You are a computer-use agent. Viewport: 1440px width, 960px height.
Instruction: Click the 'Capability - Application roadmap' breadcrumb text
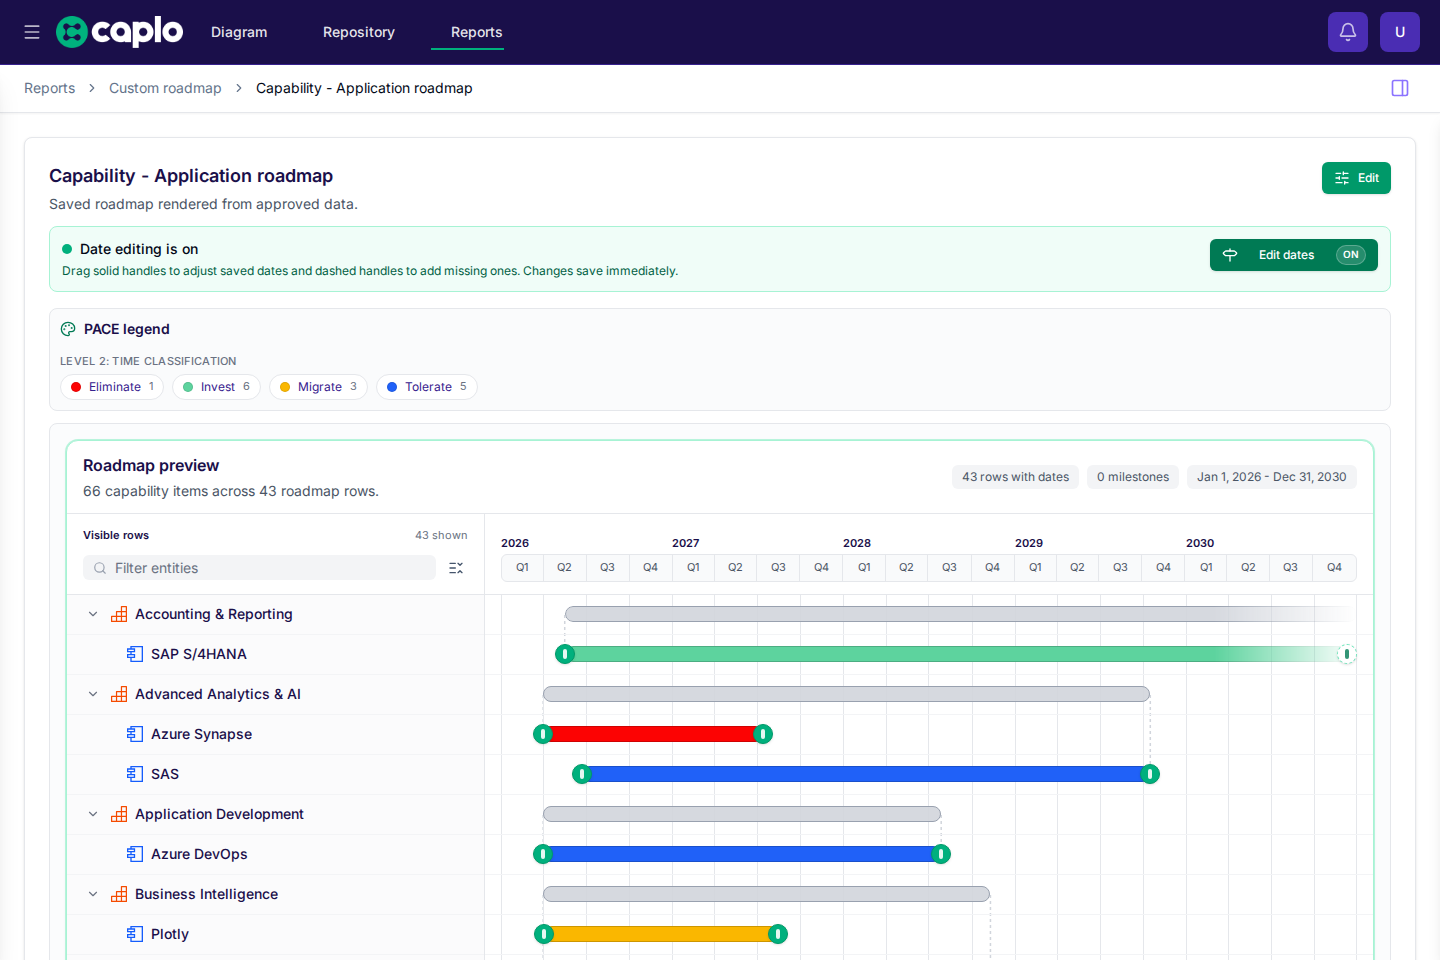(364, 88)
